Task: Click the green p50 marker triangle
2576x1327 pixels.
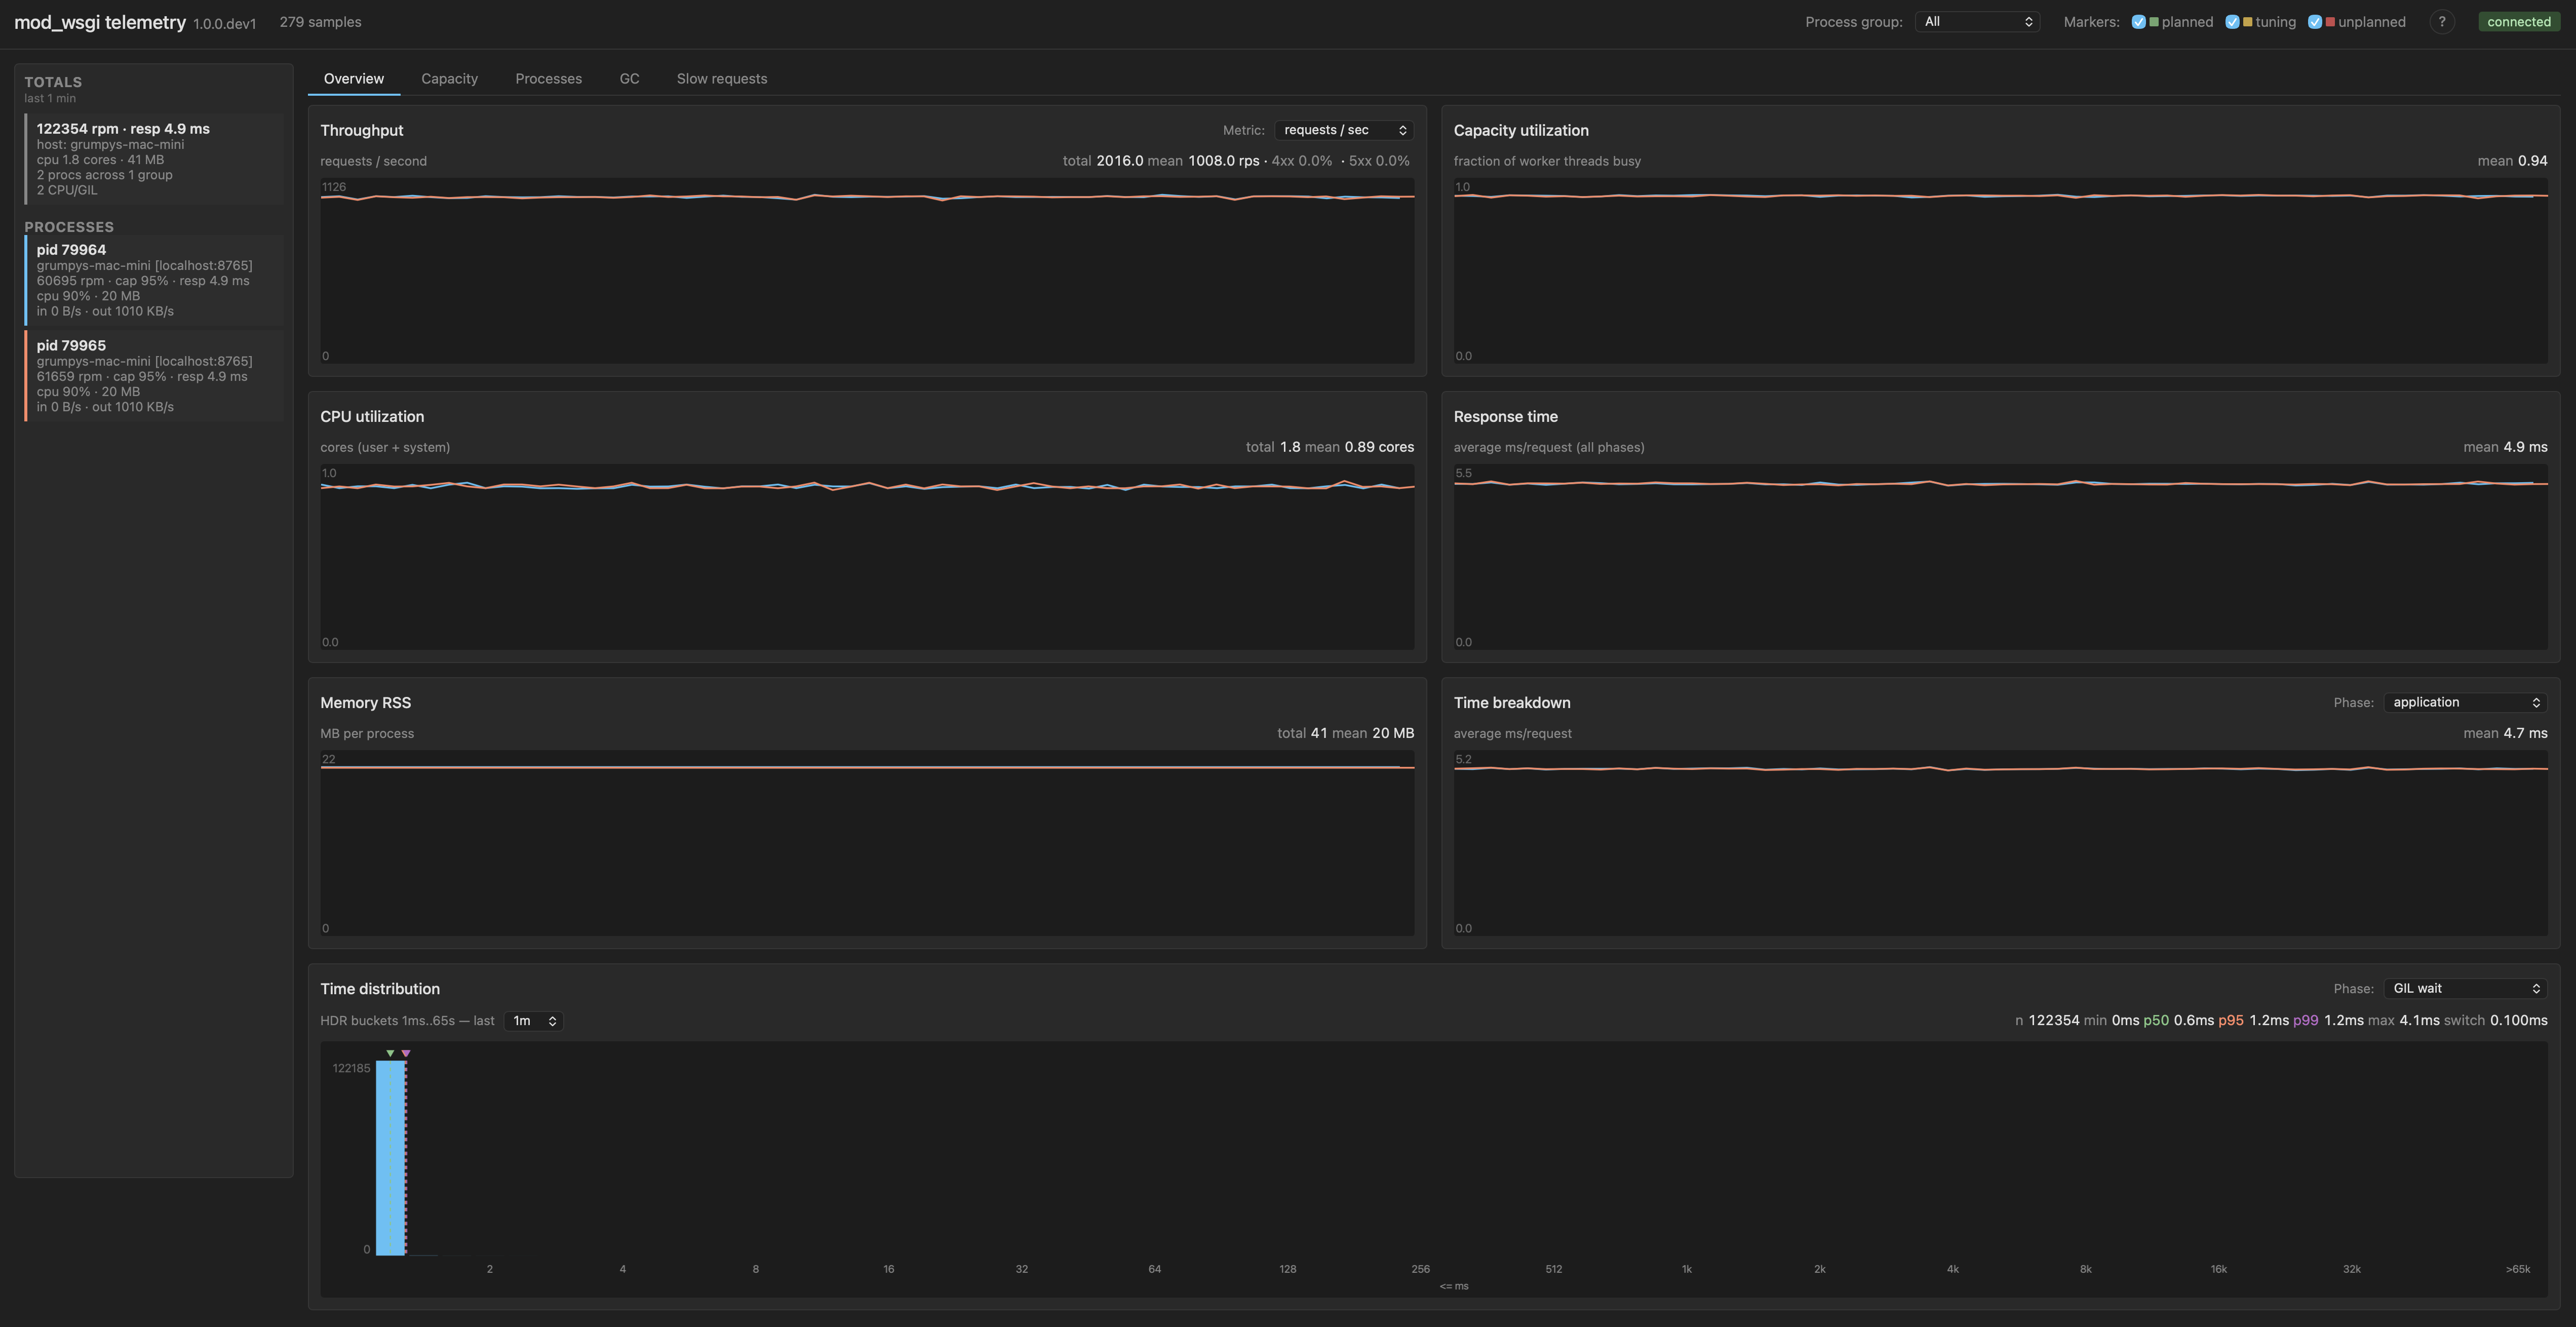Action: [x=390, y=1053]
